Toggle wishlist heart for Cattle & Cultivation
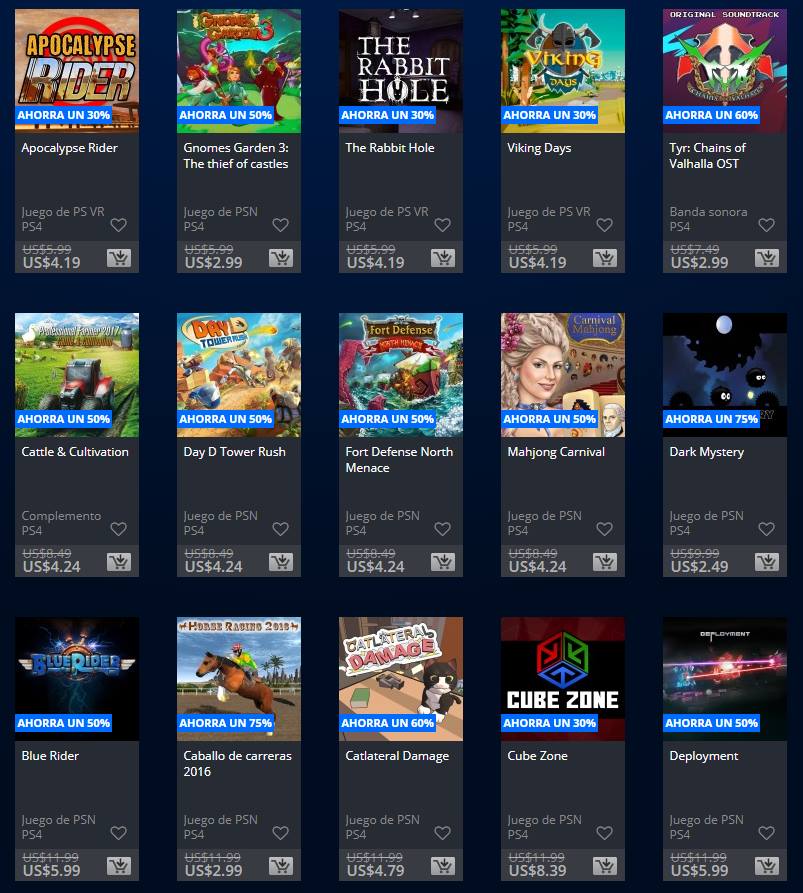 (x=118, y=529)
